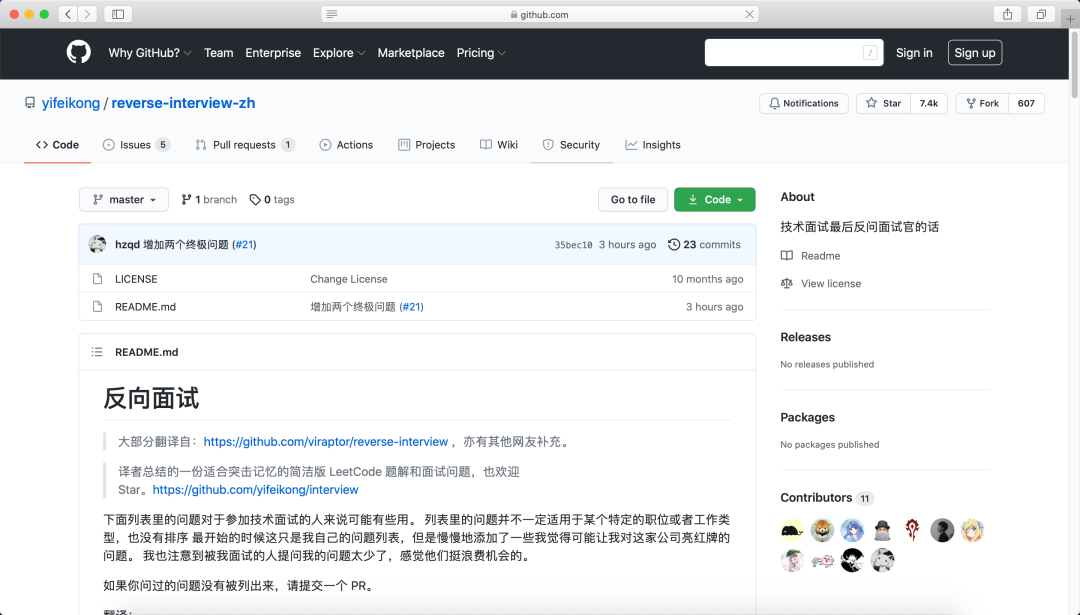This screenshot has height=615, width=1080.
Task: Star the repository
Action: pyautogui.click(x=883, y=103)
